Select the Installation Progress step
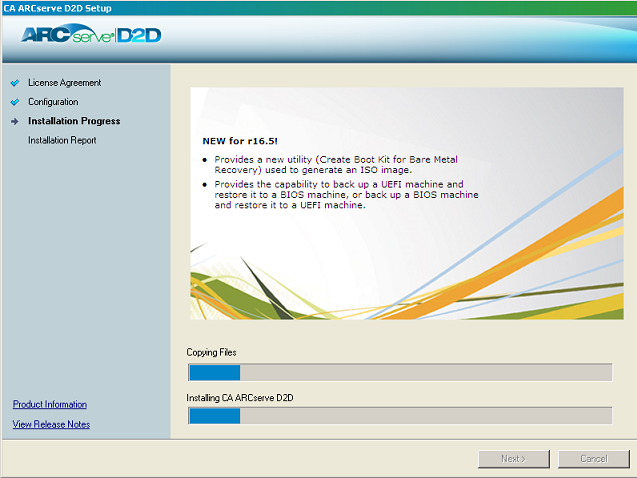 [74, 121]
